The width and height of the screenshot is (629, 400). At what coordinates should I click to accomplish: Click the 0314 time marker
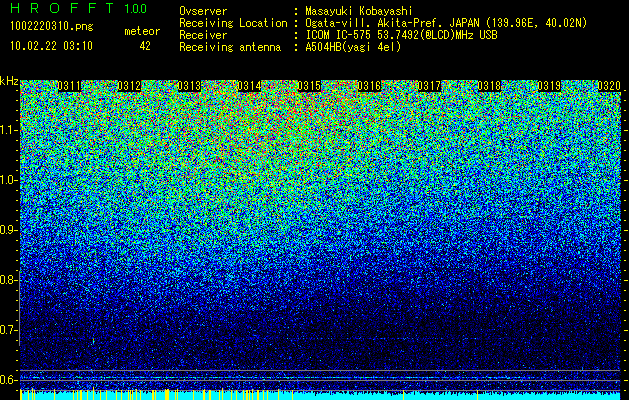click(249, 86)
